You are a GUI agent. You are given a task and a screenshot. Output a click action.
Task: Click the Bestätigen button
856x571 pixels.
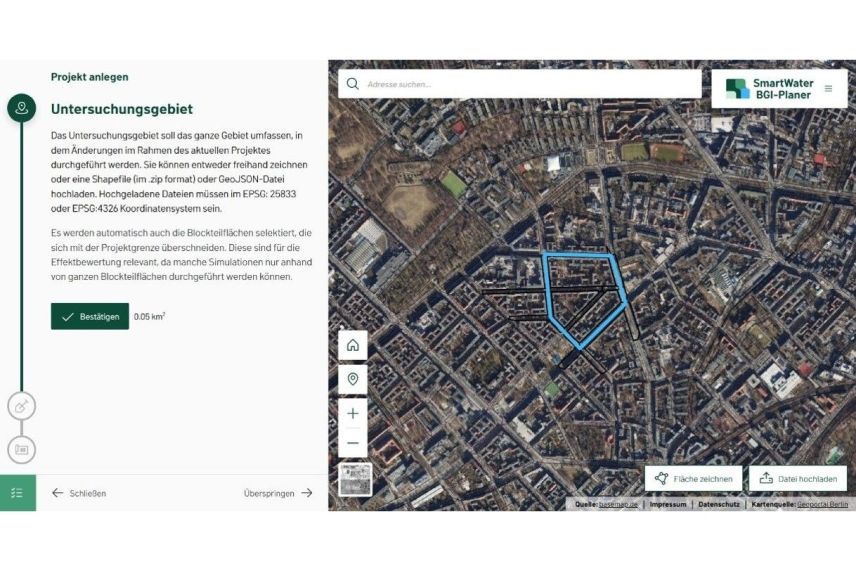click(x=90, y=317)
